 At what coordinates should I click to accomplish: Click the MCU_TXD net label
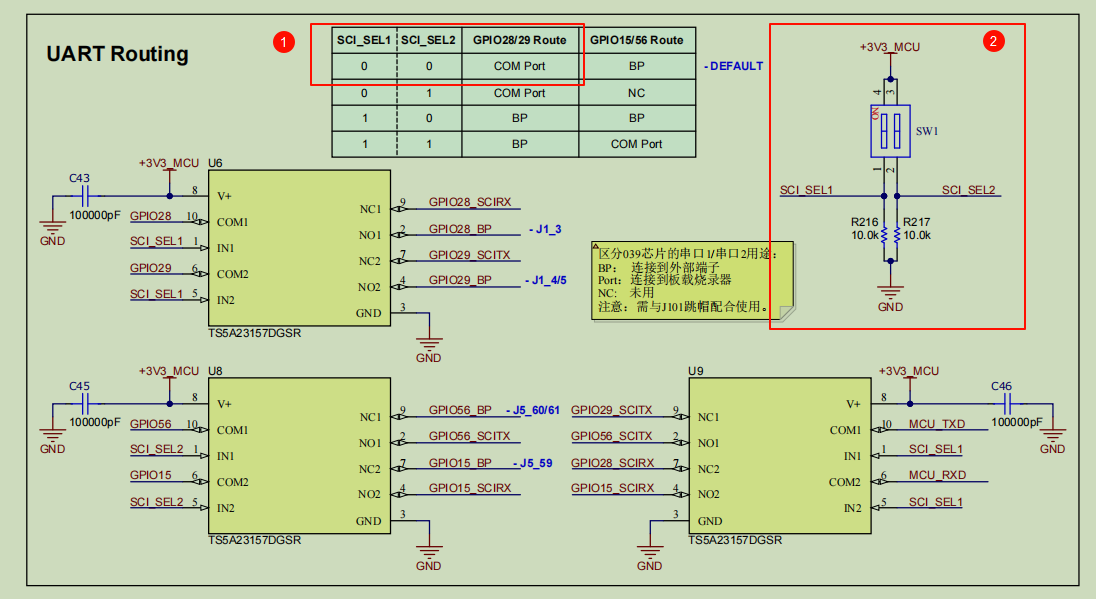(936, 424)
